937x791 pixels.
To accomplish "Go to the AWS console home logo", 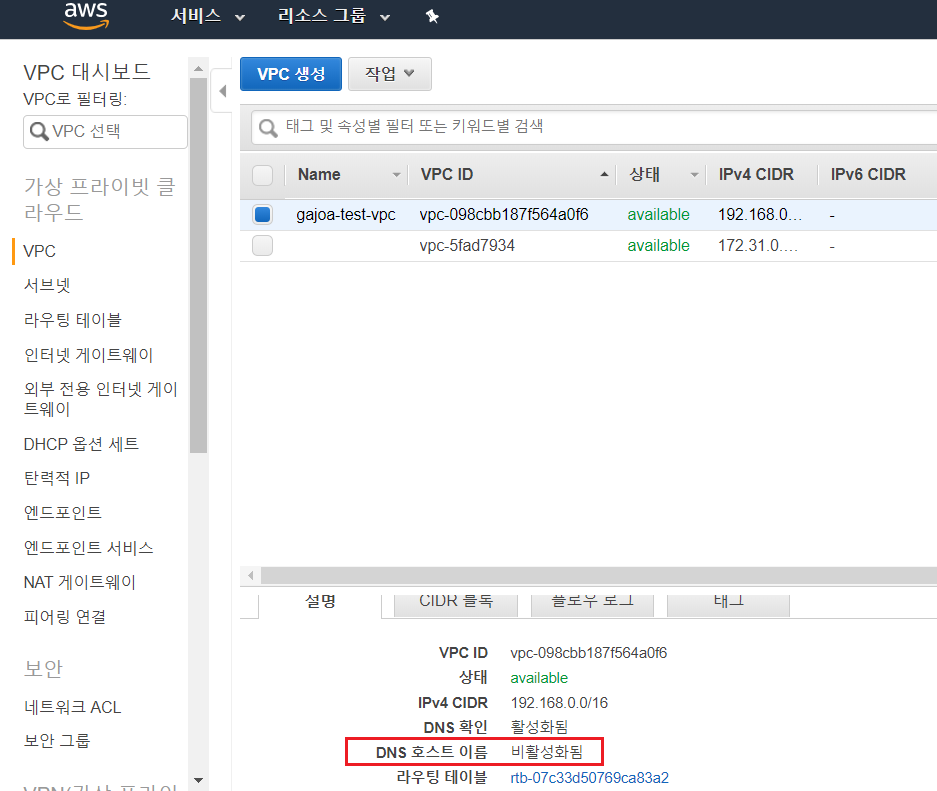I will tap(87, 15).
